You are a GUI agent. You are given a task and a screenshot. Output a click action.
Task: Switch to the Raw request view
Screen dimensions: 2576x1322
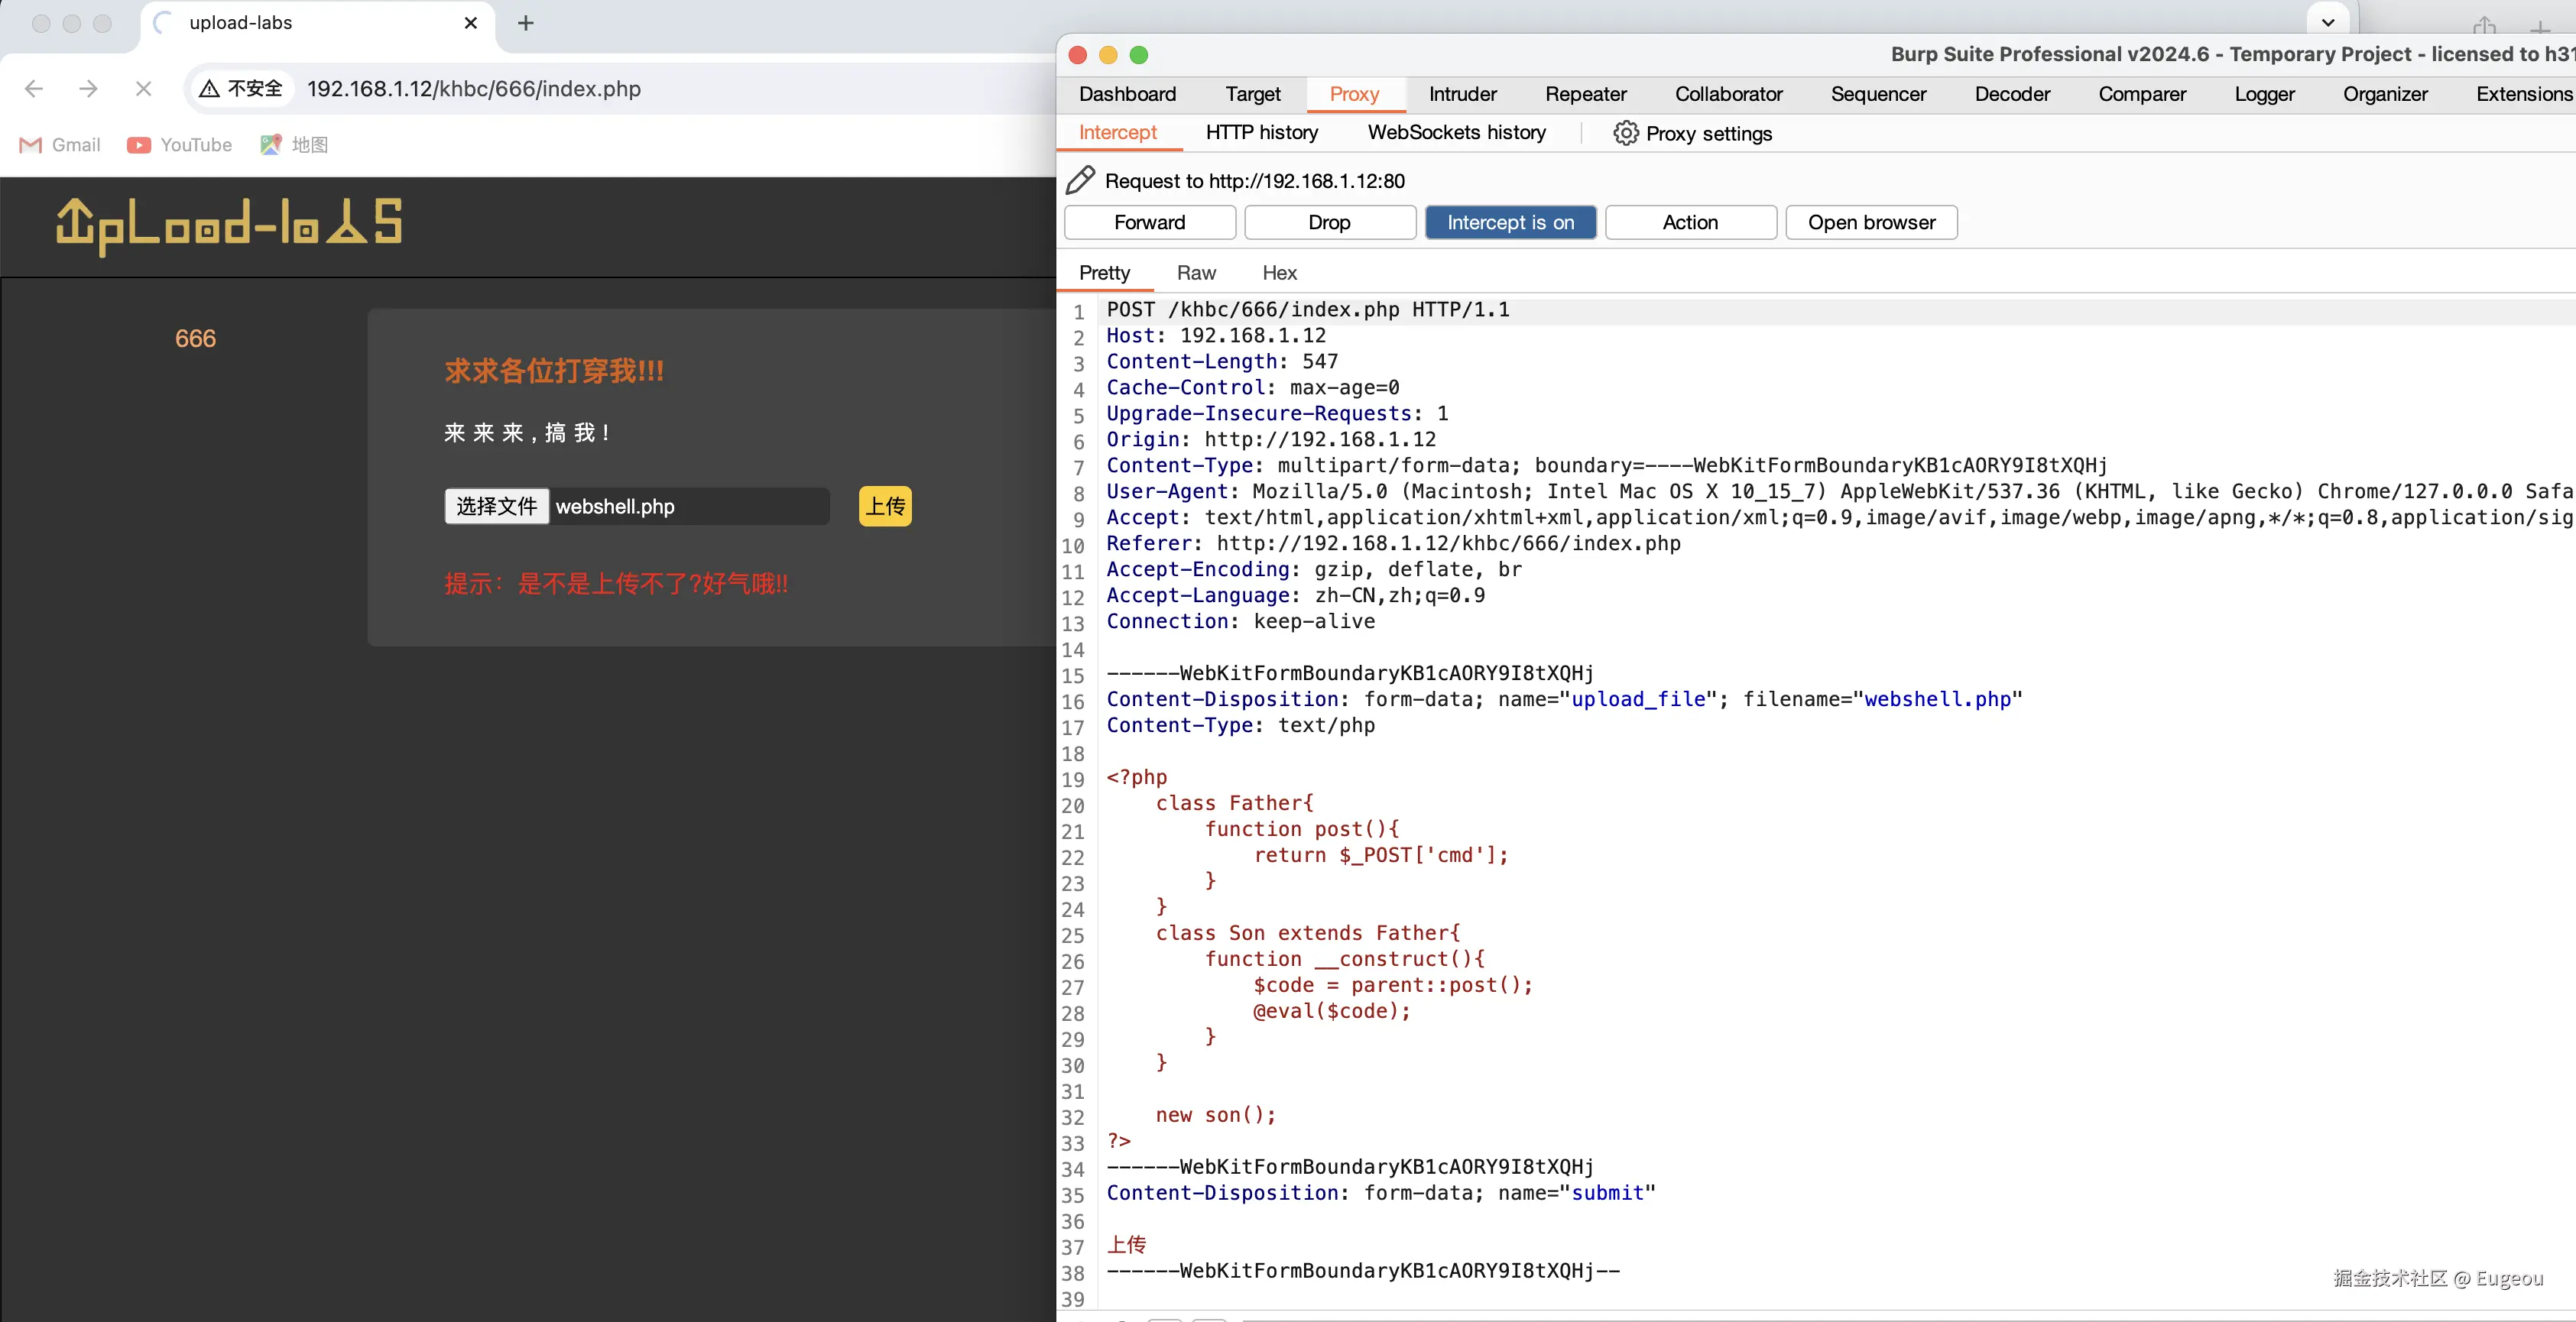pyautogui.click(x=1196, y=273)
